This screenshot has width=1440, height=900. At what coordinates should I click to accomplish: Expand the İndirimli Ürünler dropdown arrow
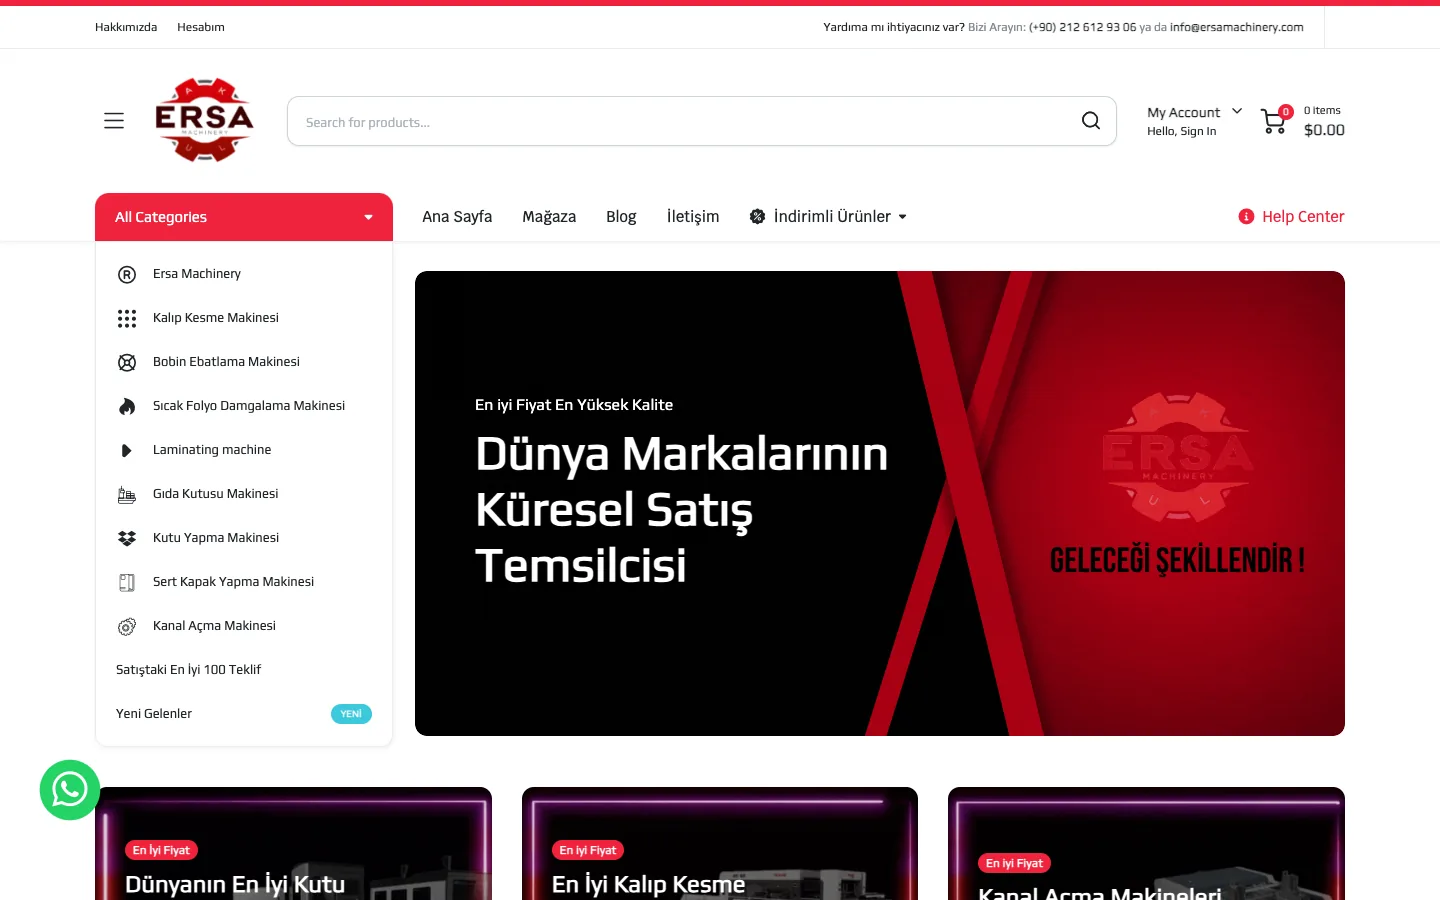point(902,217)
